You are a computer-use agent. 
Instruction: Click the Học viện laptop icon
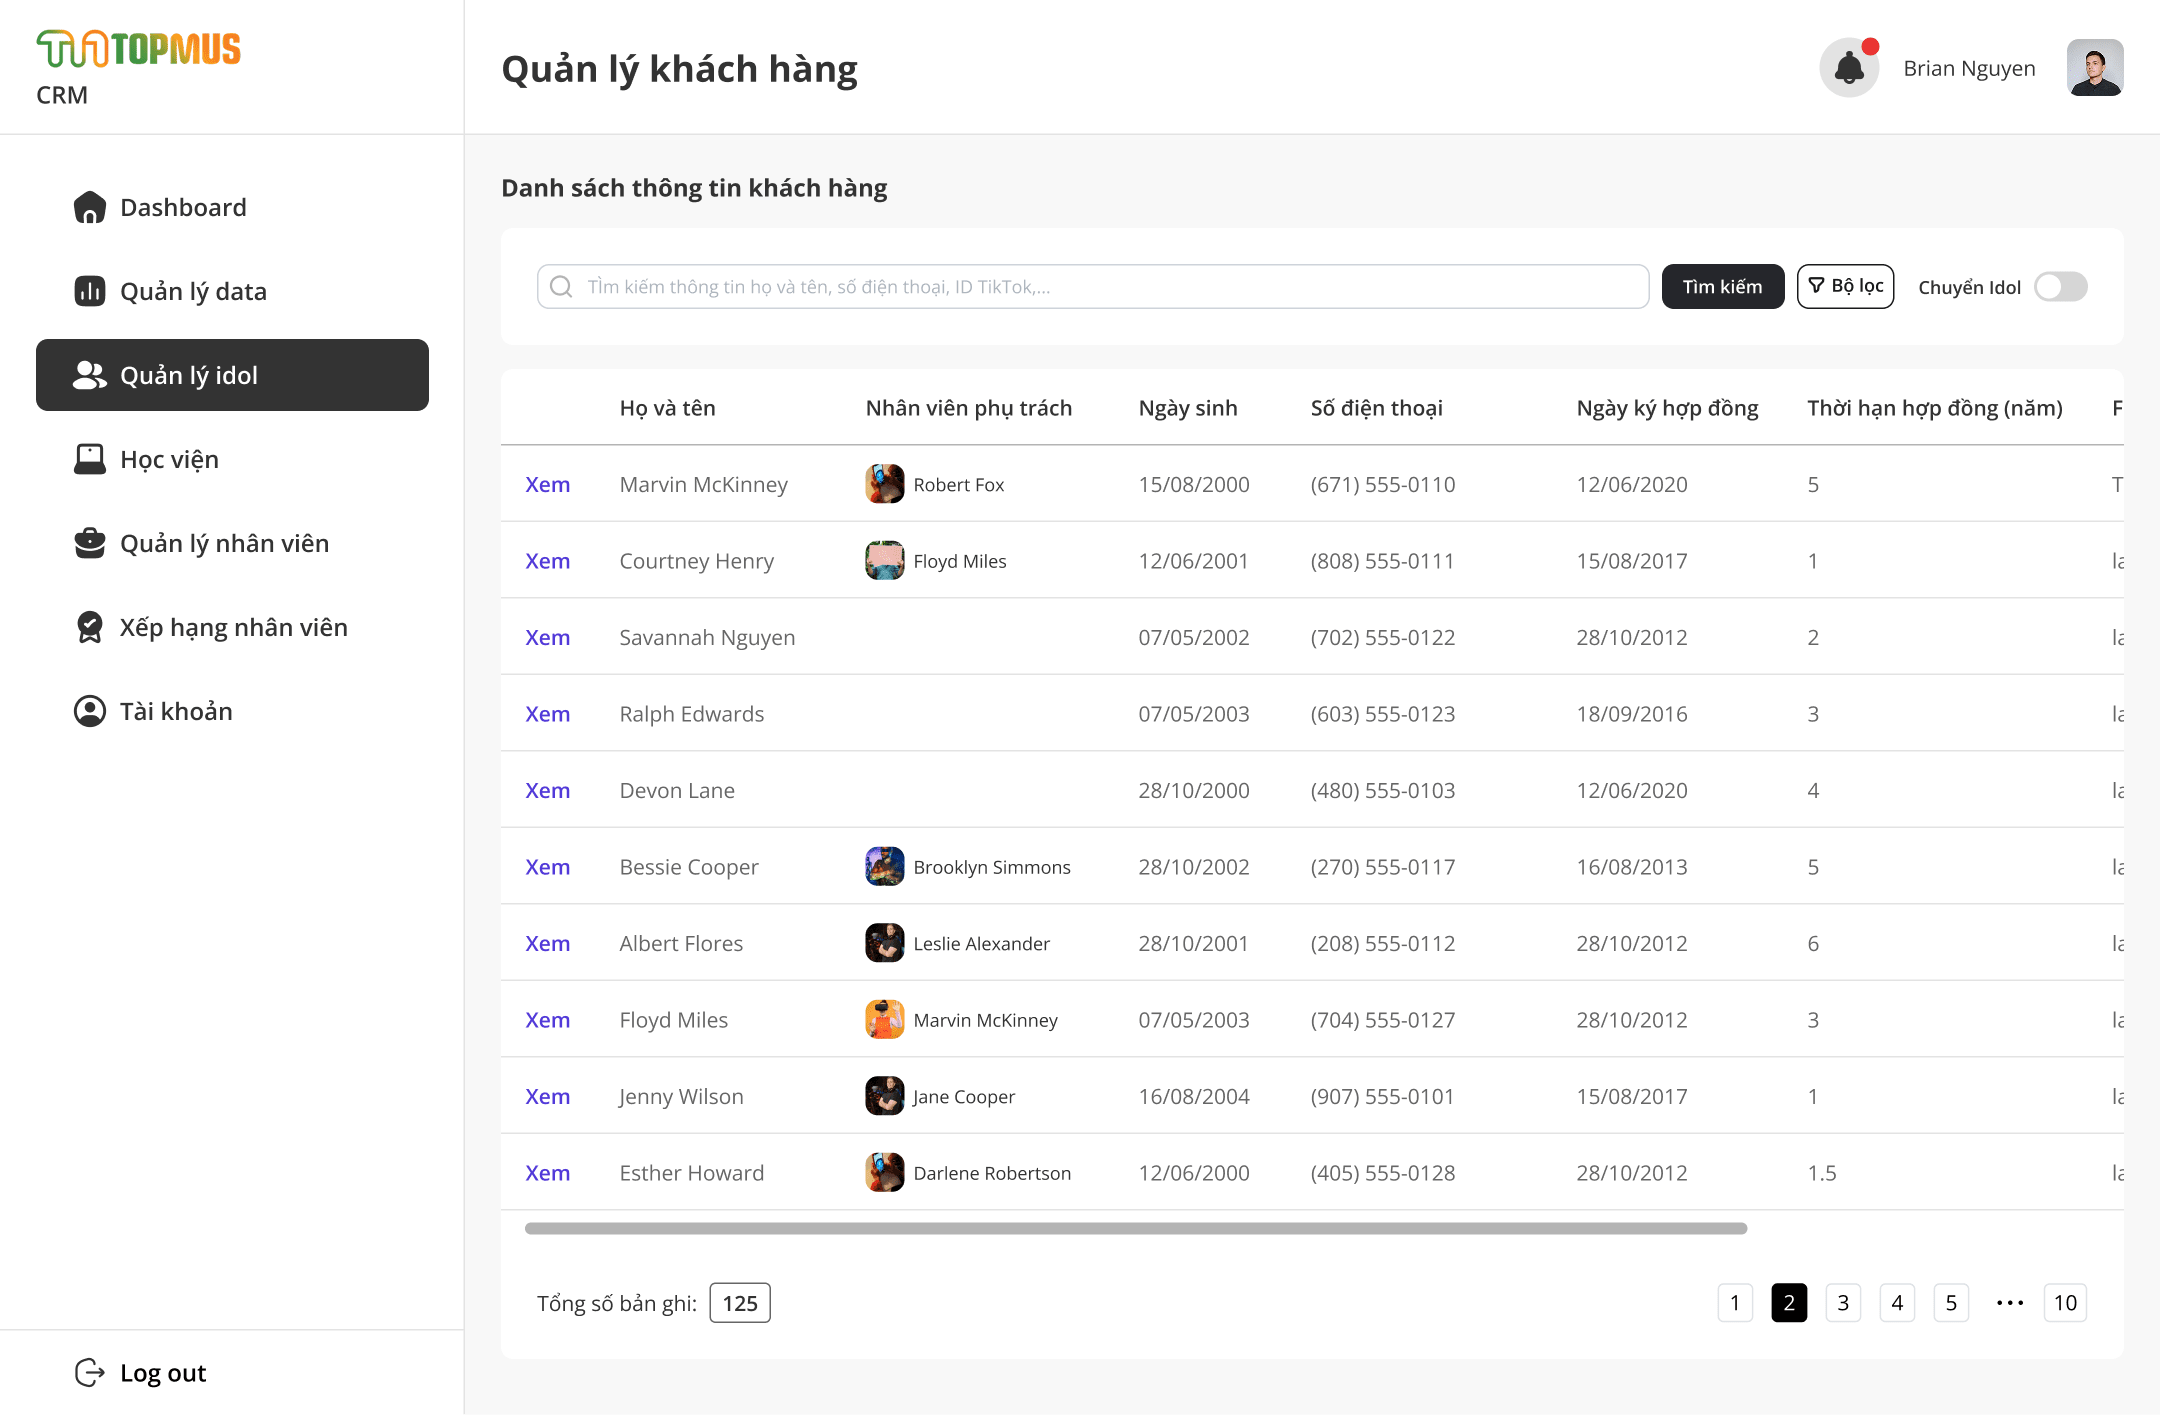coord(89,459)
